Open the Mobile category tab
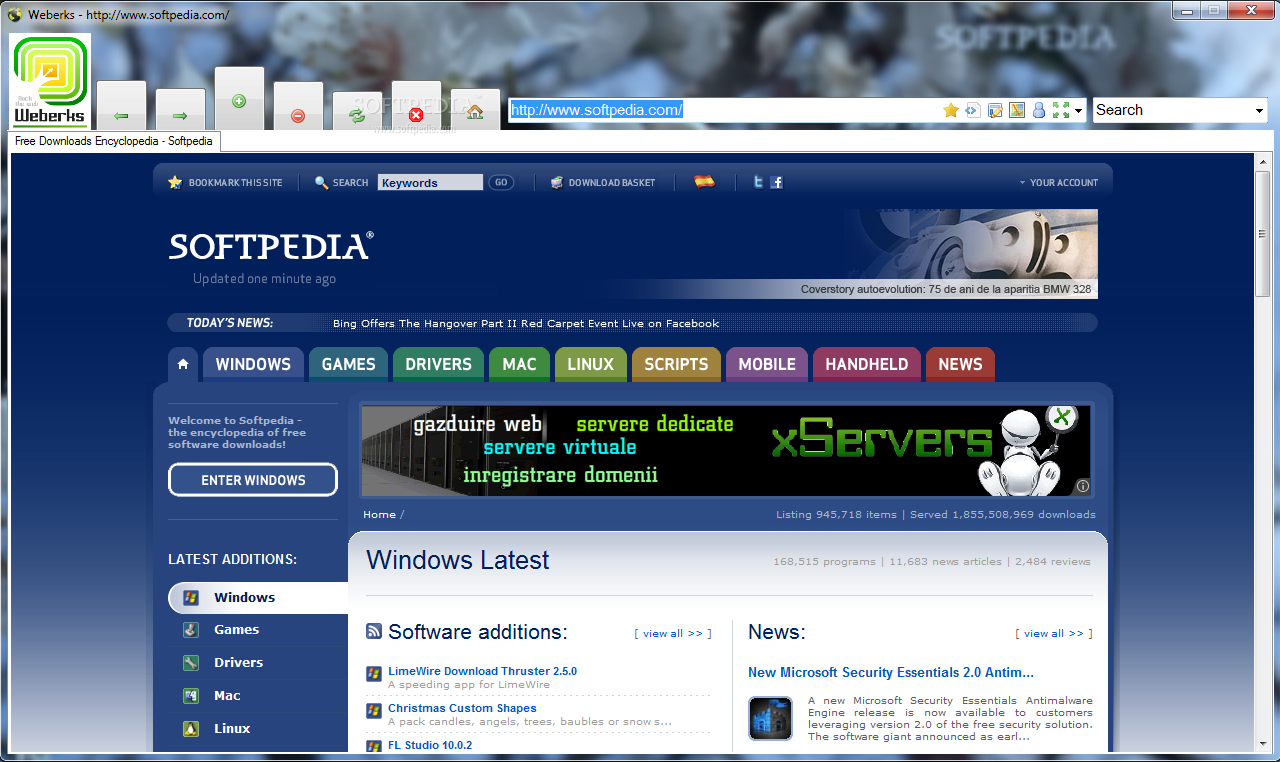The width and height of the screenshot is (1280, 762). [x=767, y=364]
